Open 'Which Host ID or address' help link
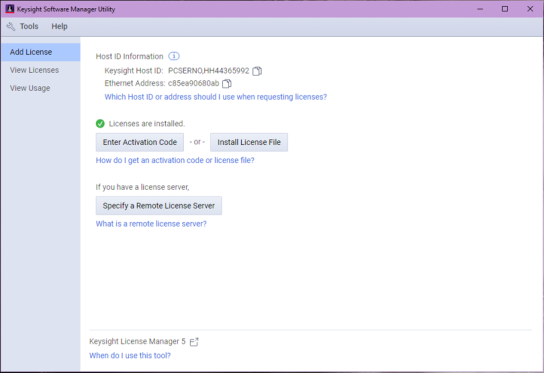544x373 pixels. pyautogui.click(x=216, y=97)
